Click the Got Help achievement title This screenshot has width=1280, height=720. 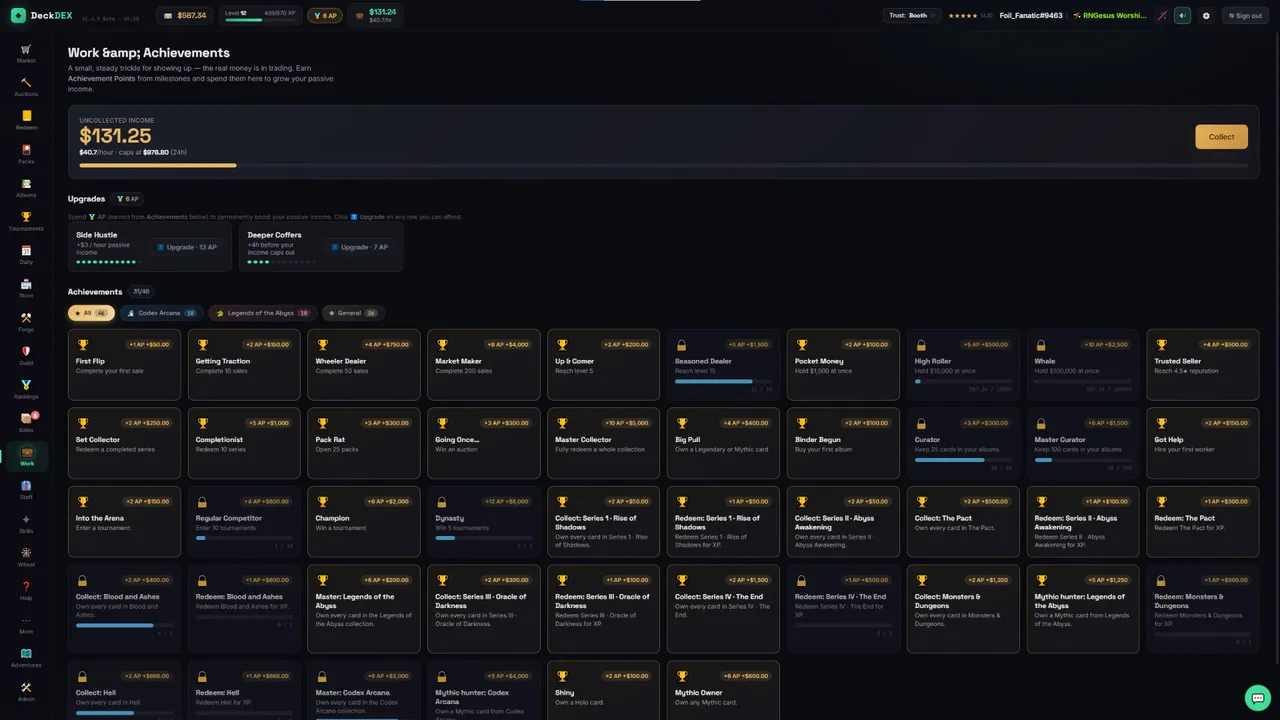tap(1170, 440)
